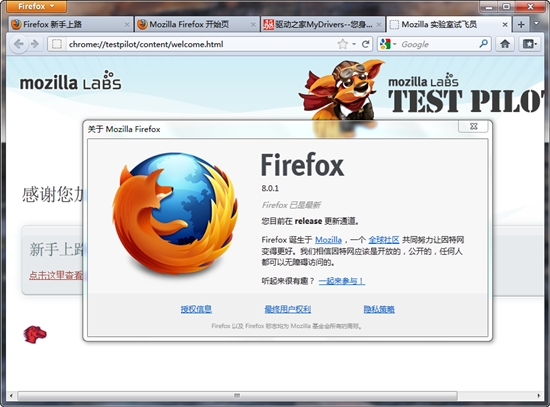This screenshot has height=407, width=550.
Task: Open the 最终用户权利 link
Action: pyautogui.click(x=288, y=309)
